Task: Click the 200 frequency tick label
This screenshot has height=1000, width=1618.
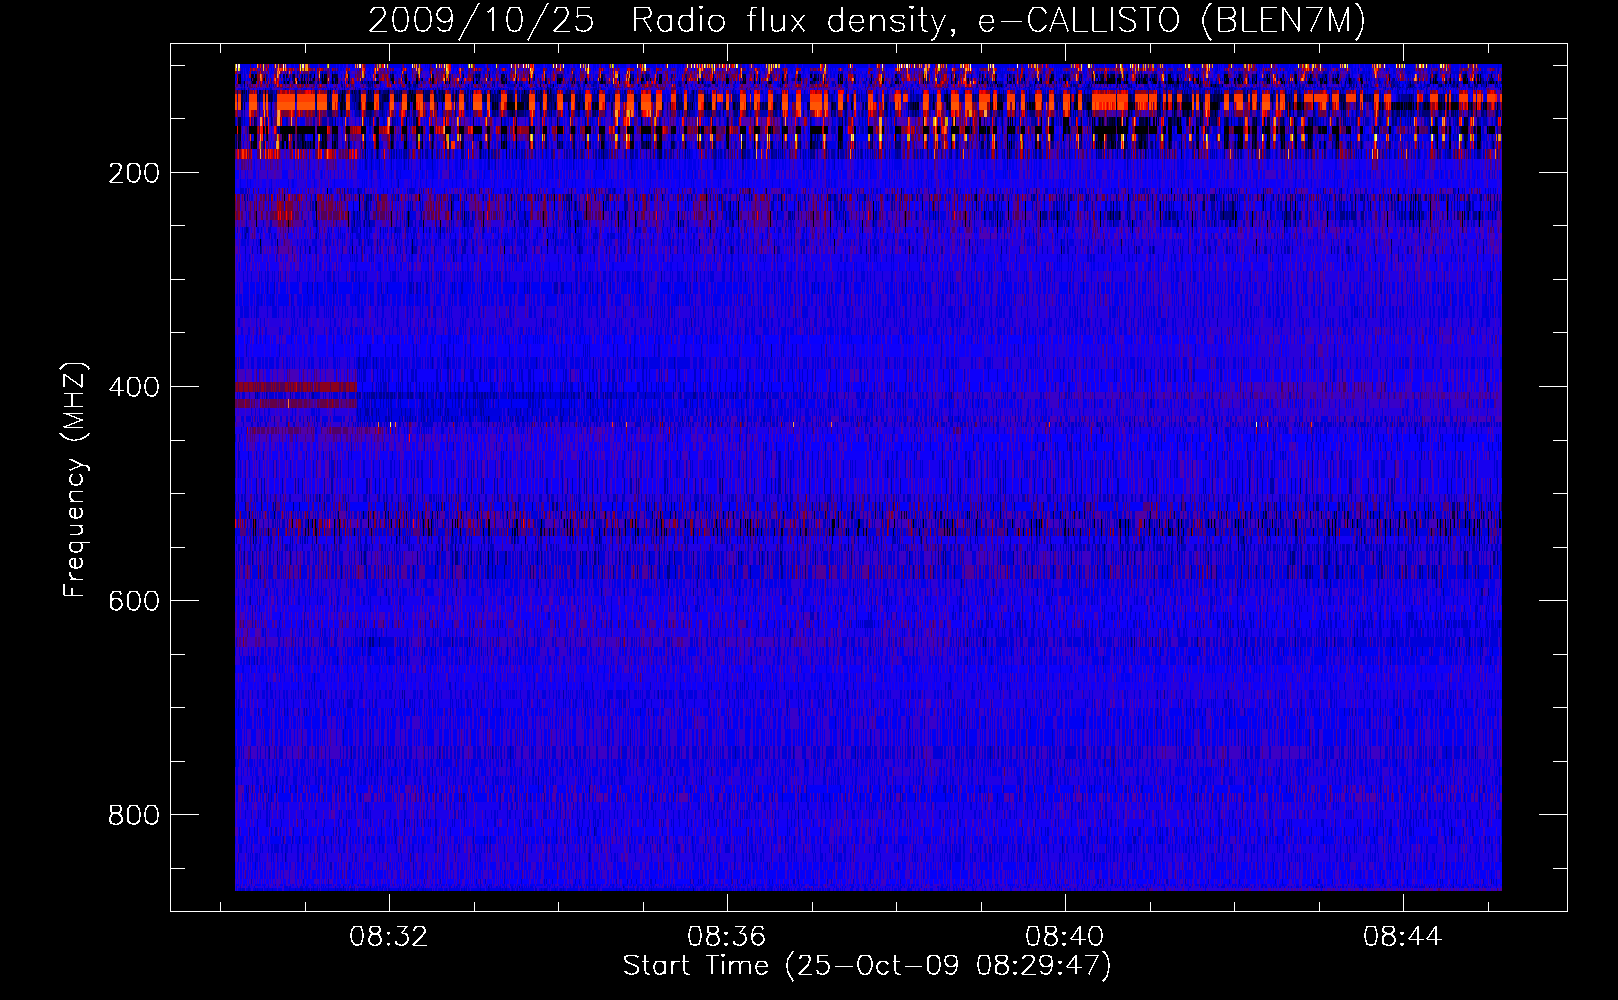Action: pyautogui.click(x=134, y=173)
